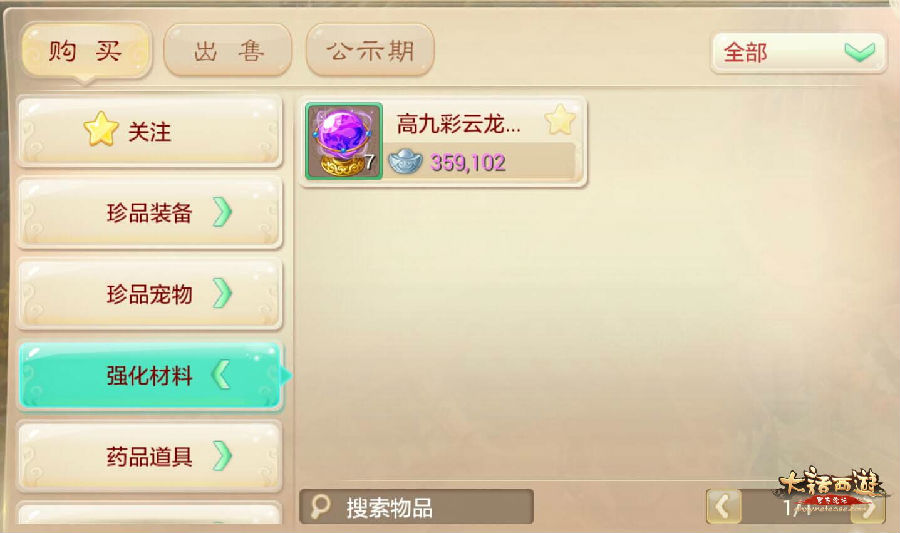Toggle the favorite star on 高九彩云龙 listing
The height and width of the screenshot is (533, 900).
[560, 120]
